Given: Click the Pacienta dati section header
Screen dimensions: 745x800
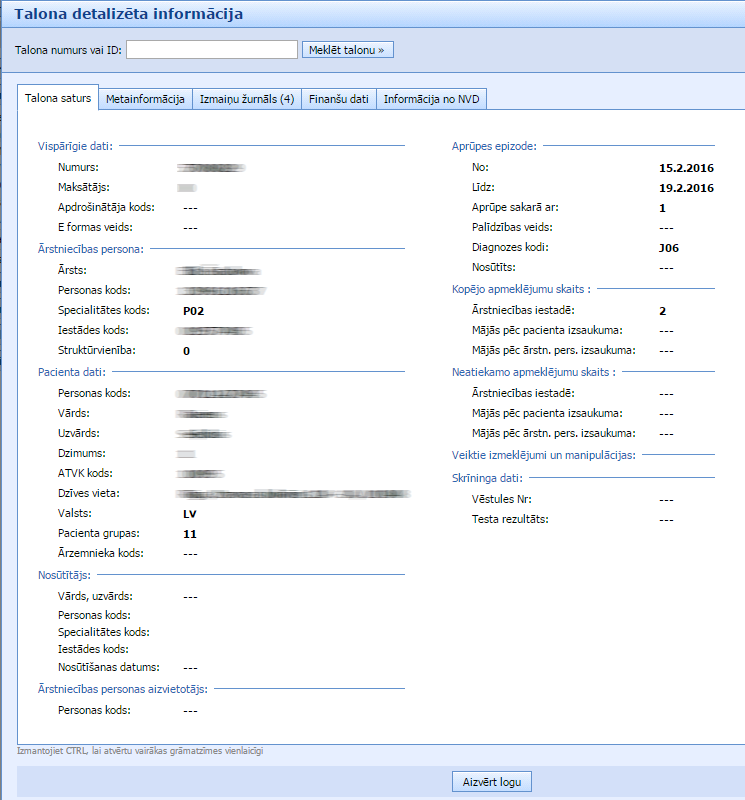Looking at the screenshot, I should (x=70, y=372).
